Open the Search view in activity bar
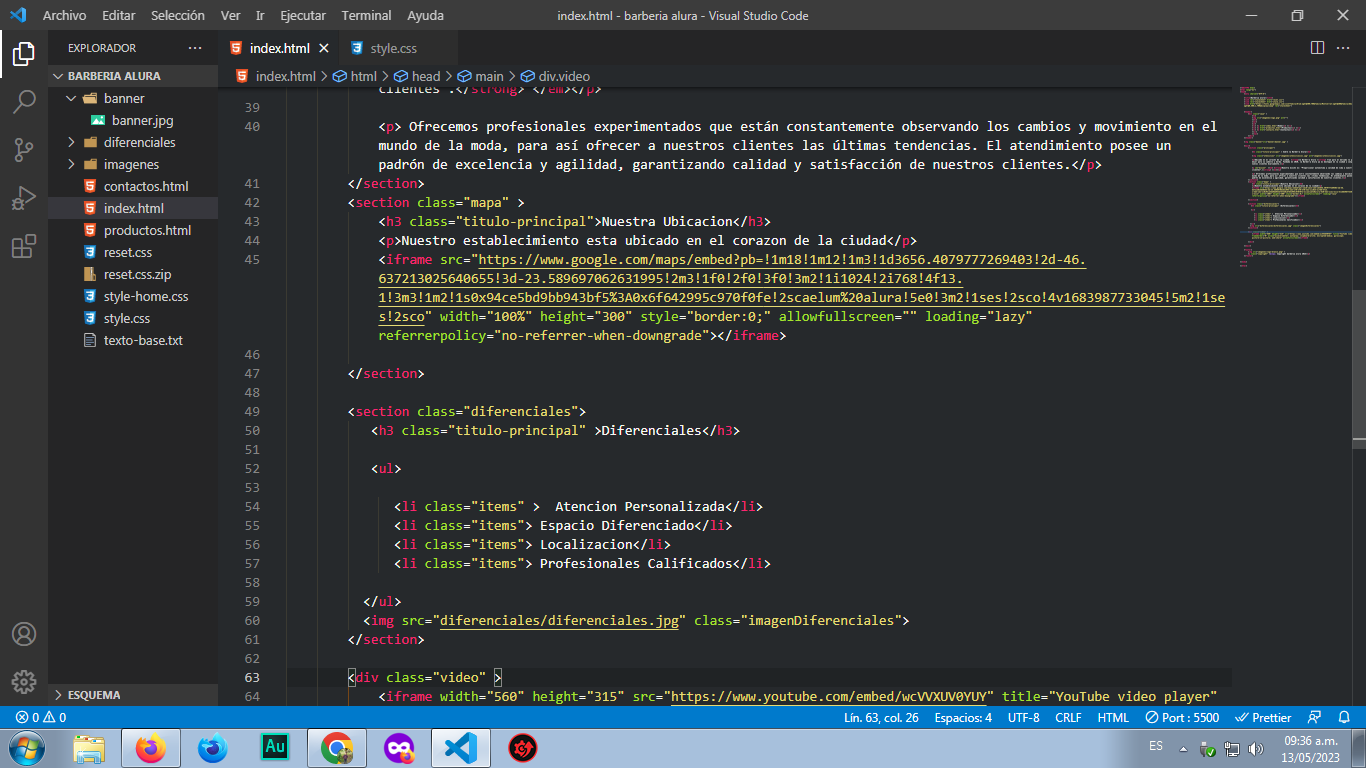Screen dimensions: 1366x768 pyautogui.click(x=24, y=102)
